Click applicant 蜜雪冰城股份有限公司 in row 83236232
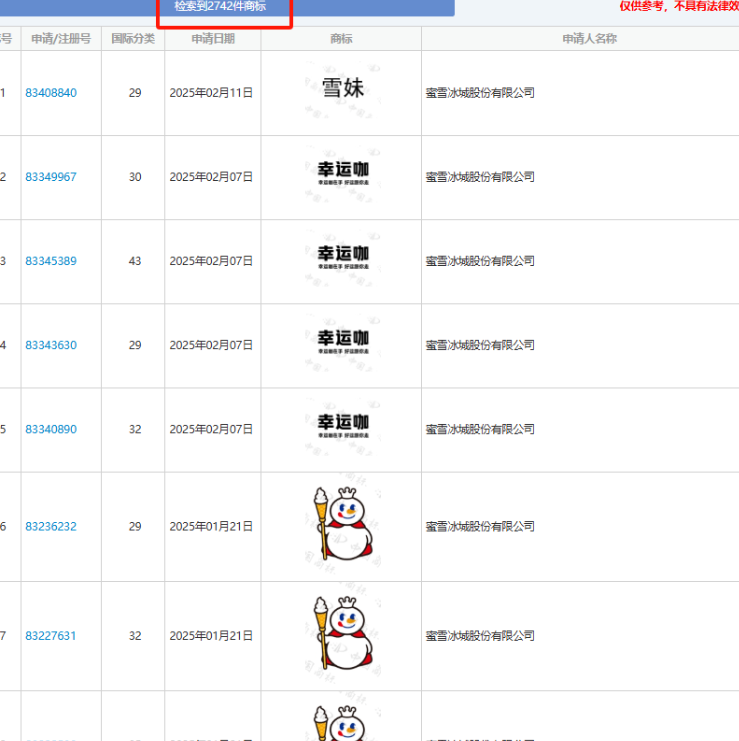The height and width of the screenshot is (741, 739). [x=480, y=526]
